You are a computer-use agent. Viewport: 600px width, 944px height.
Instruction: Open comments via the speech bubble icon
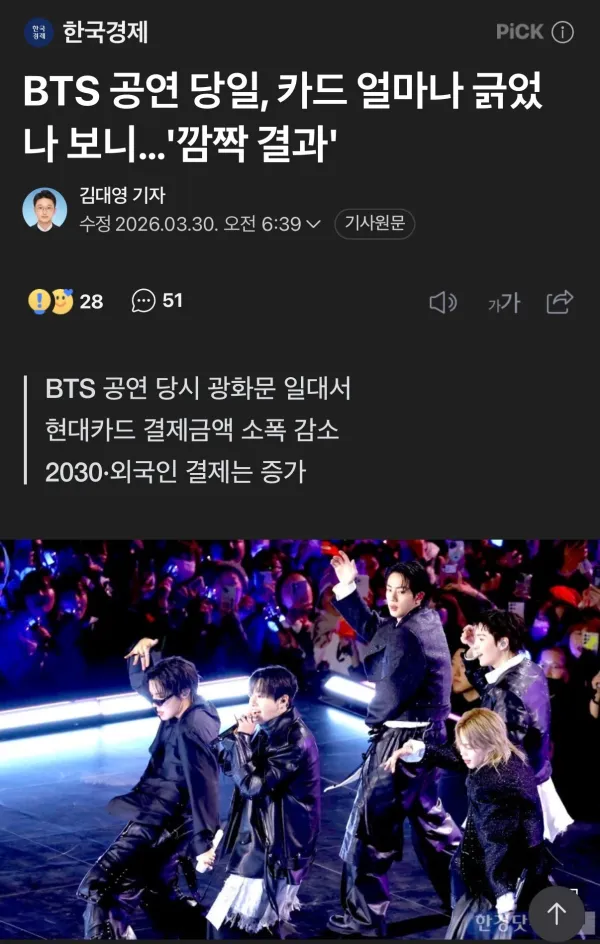143,301
